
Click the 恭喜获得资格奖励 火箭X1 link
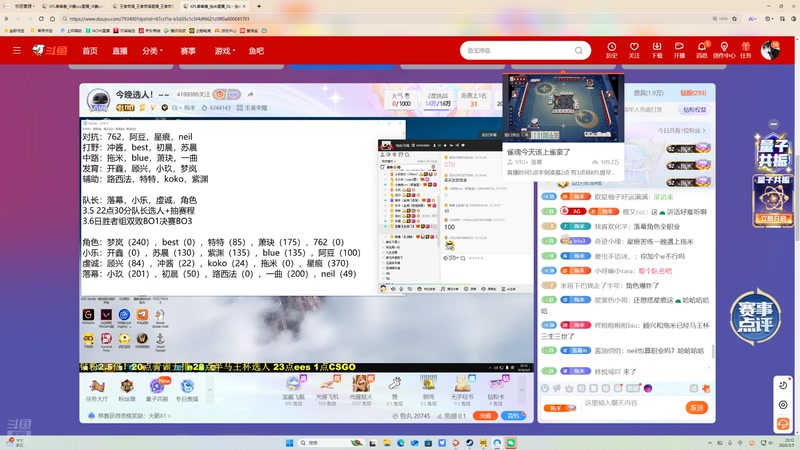point(134,416)
